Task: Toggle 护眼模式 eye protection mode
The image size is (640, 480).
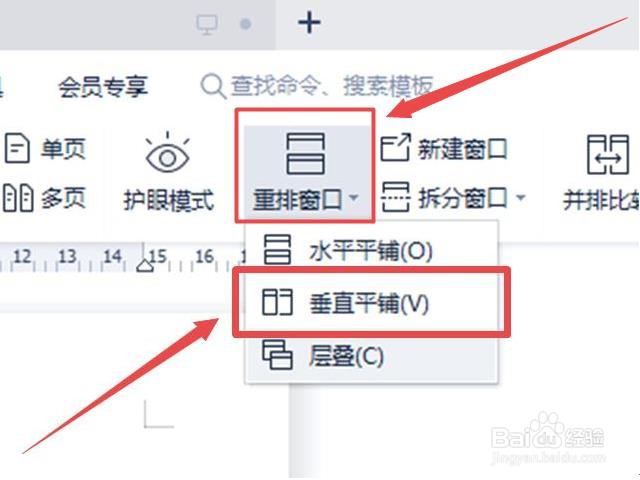Action: (168, 171)
